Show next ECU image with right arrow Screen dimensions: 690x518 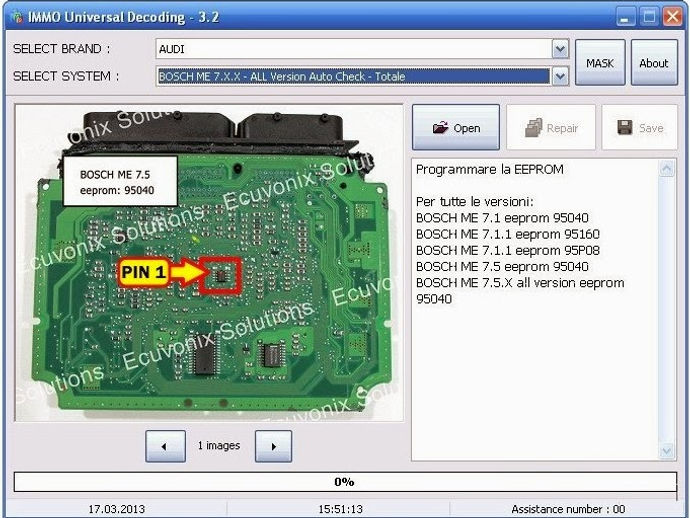pos(273,446)
